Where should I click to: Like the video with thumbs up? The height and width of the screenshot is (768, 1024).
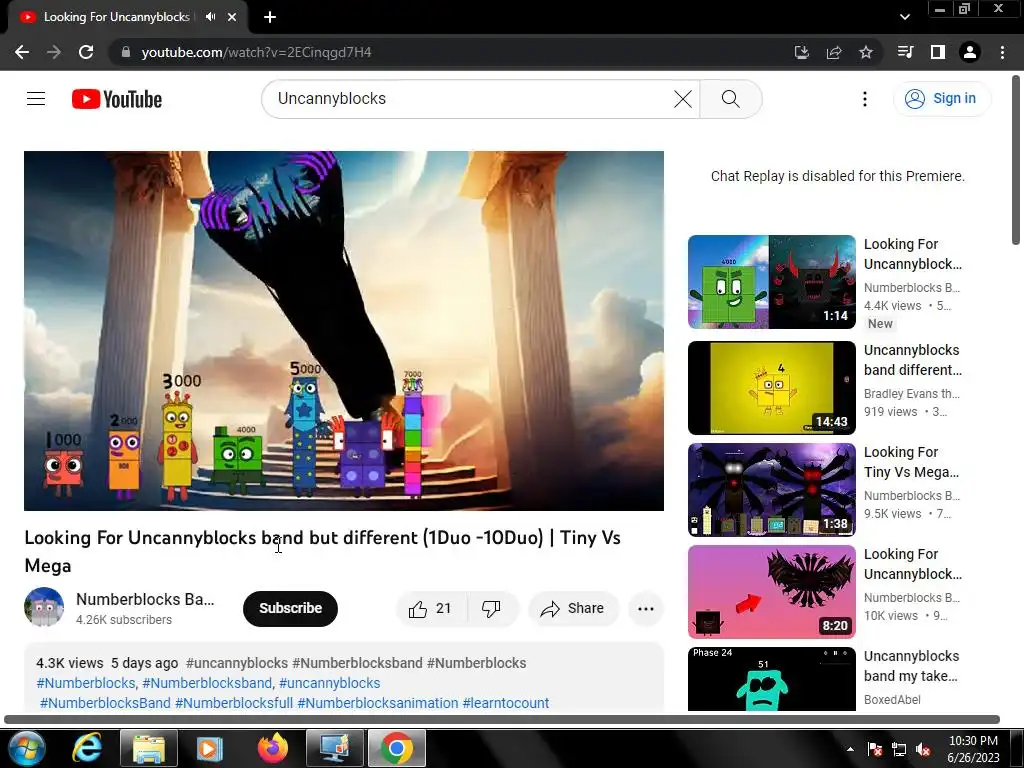(431, 609)
